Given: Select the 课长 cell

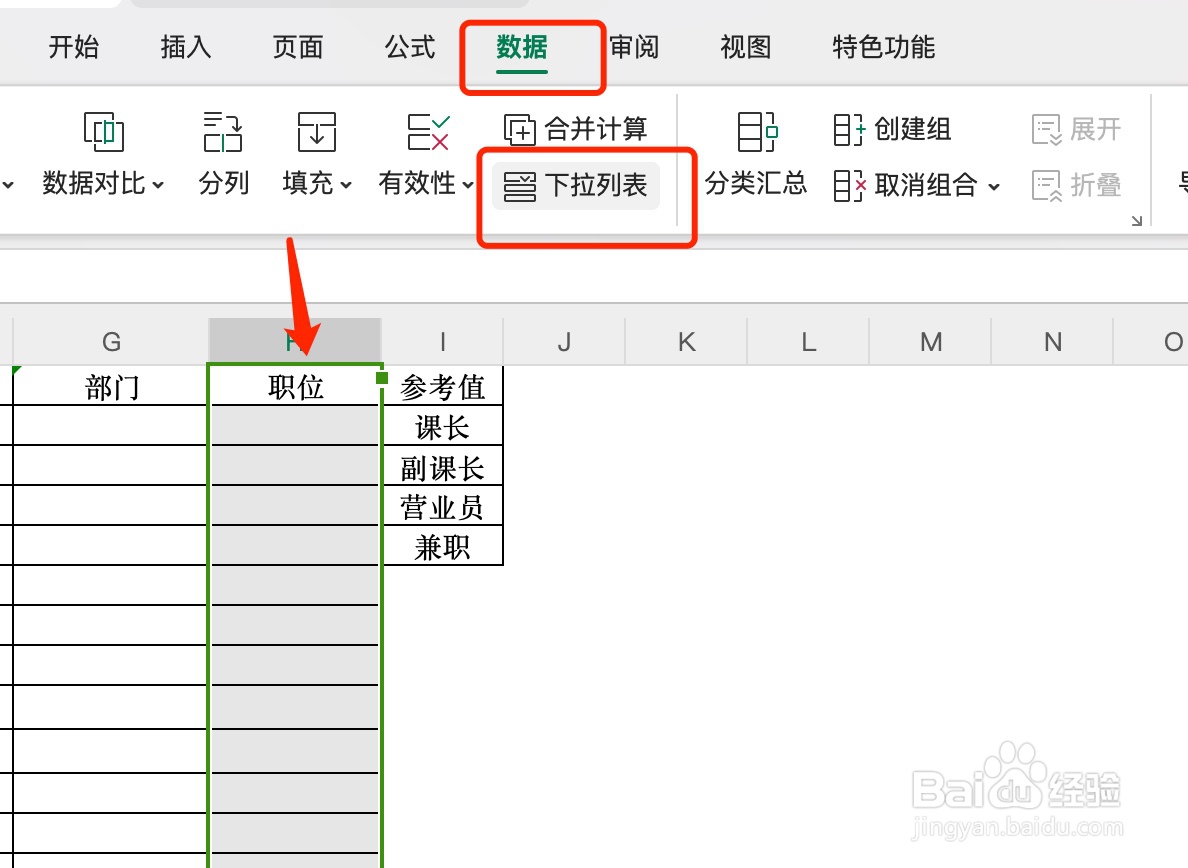Looking at the screenshot, I should (x=442, y=426).
